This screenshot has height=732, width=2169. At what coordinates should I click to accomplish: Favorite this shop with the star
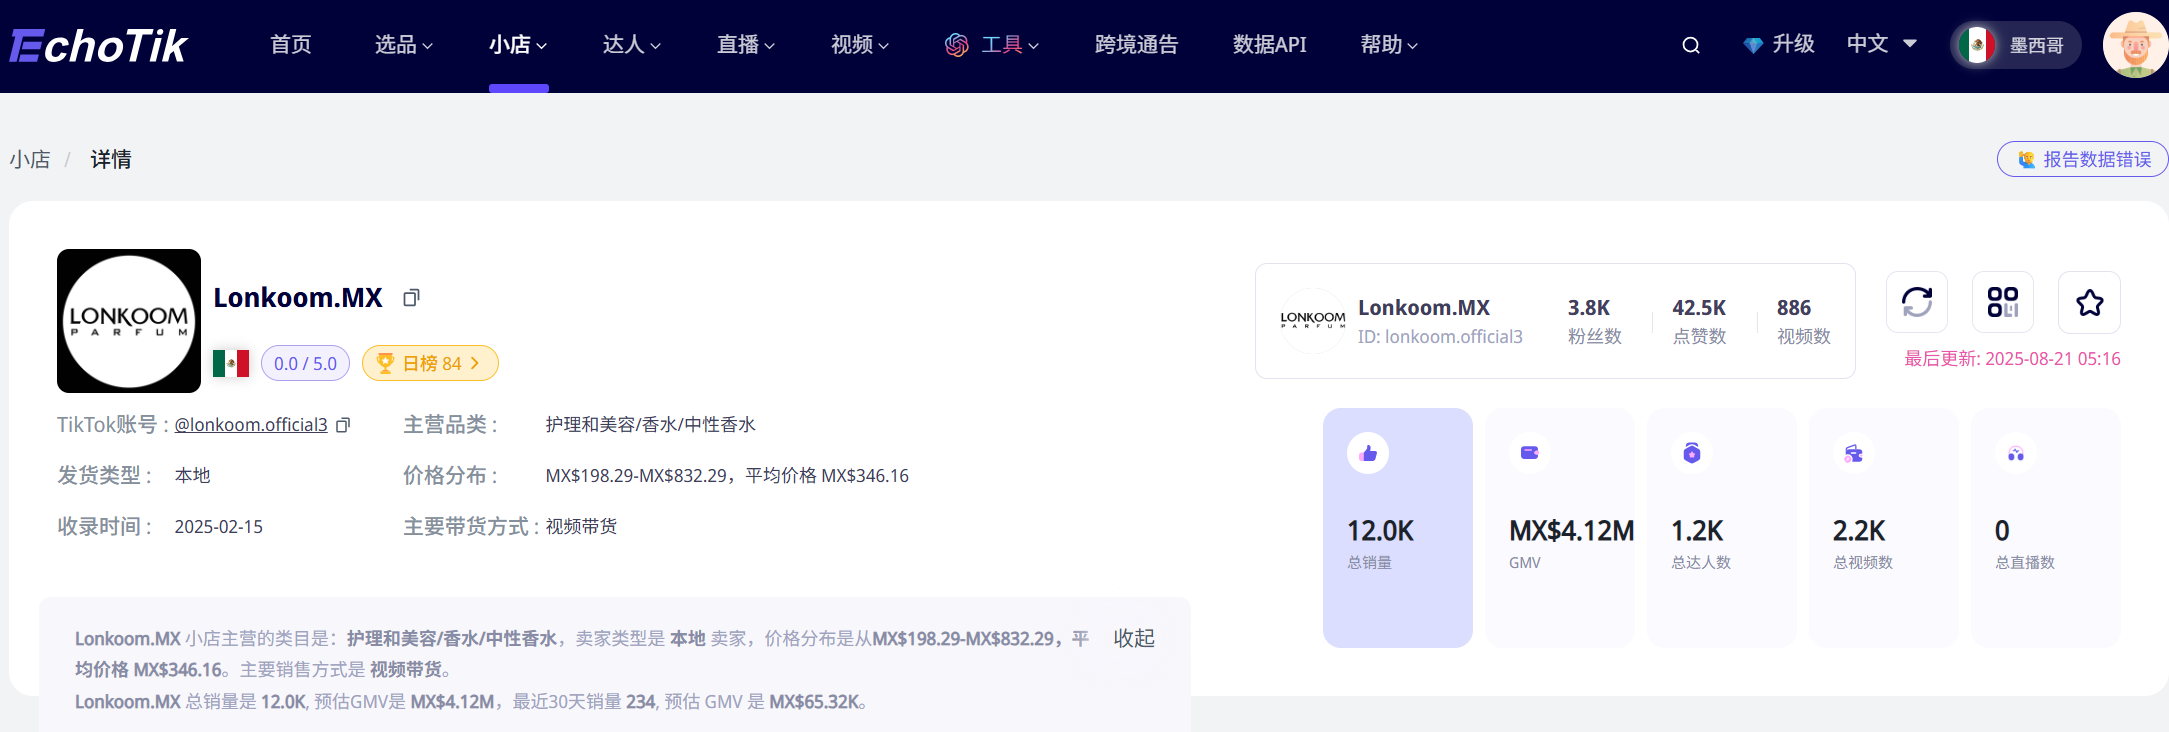click(x=2089, y=302)
